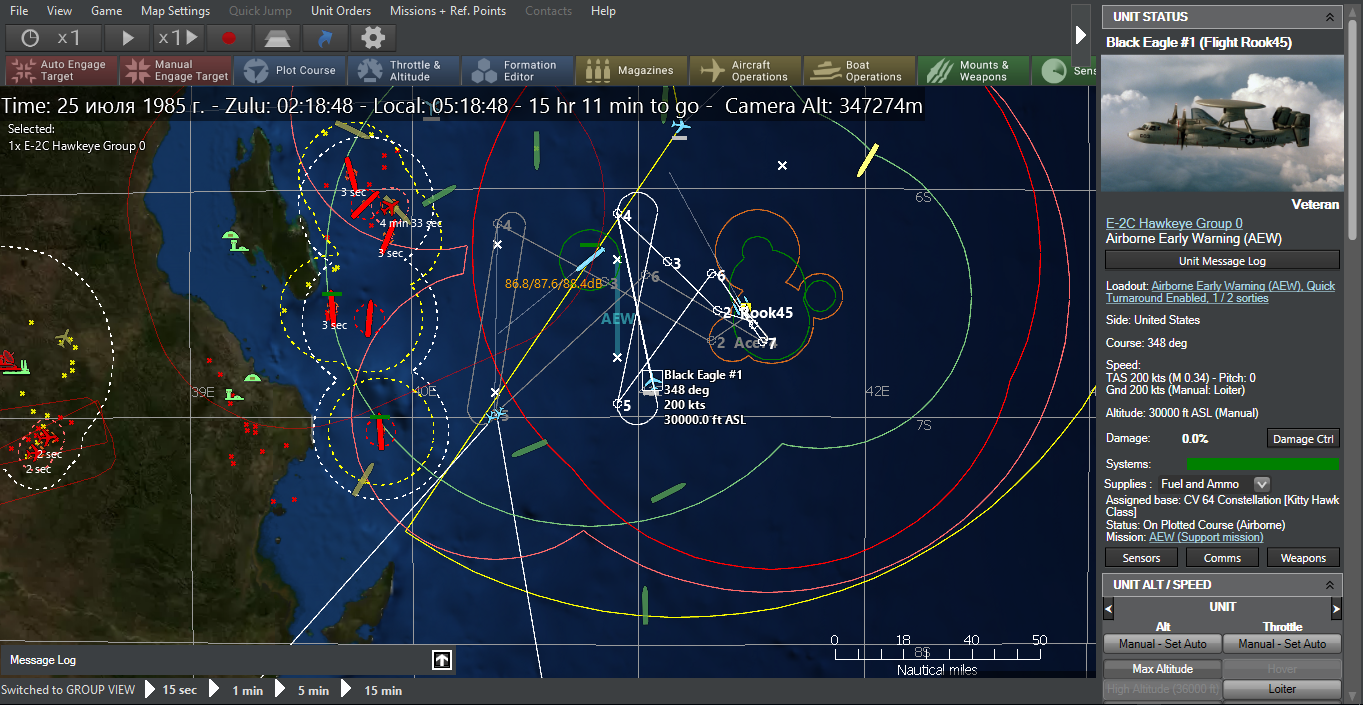Viewport: 1363px width, 705px height.
Task: Open the unit Sensors button in status panel
Action: (x=1141, y=558)
